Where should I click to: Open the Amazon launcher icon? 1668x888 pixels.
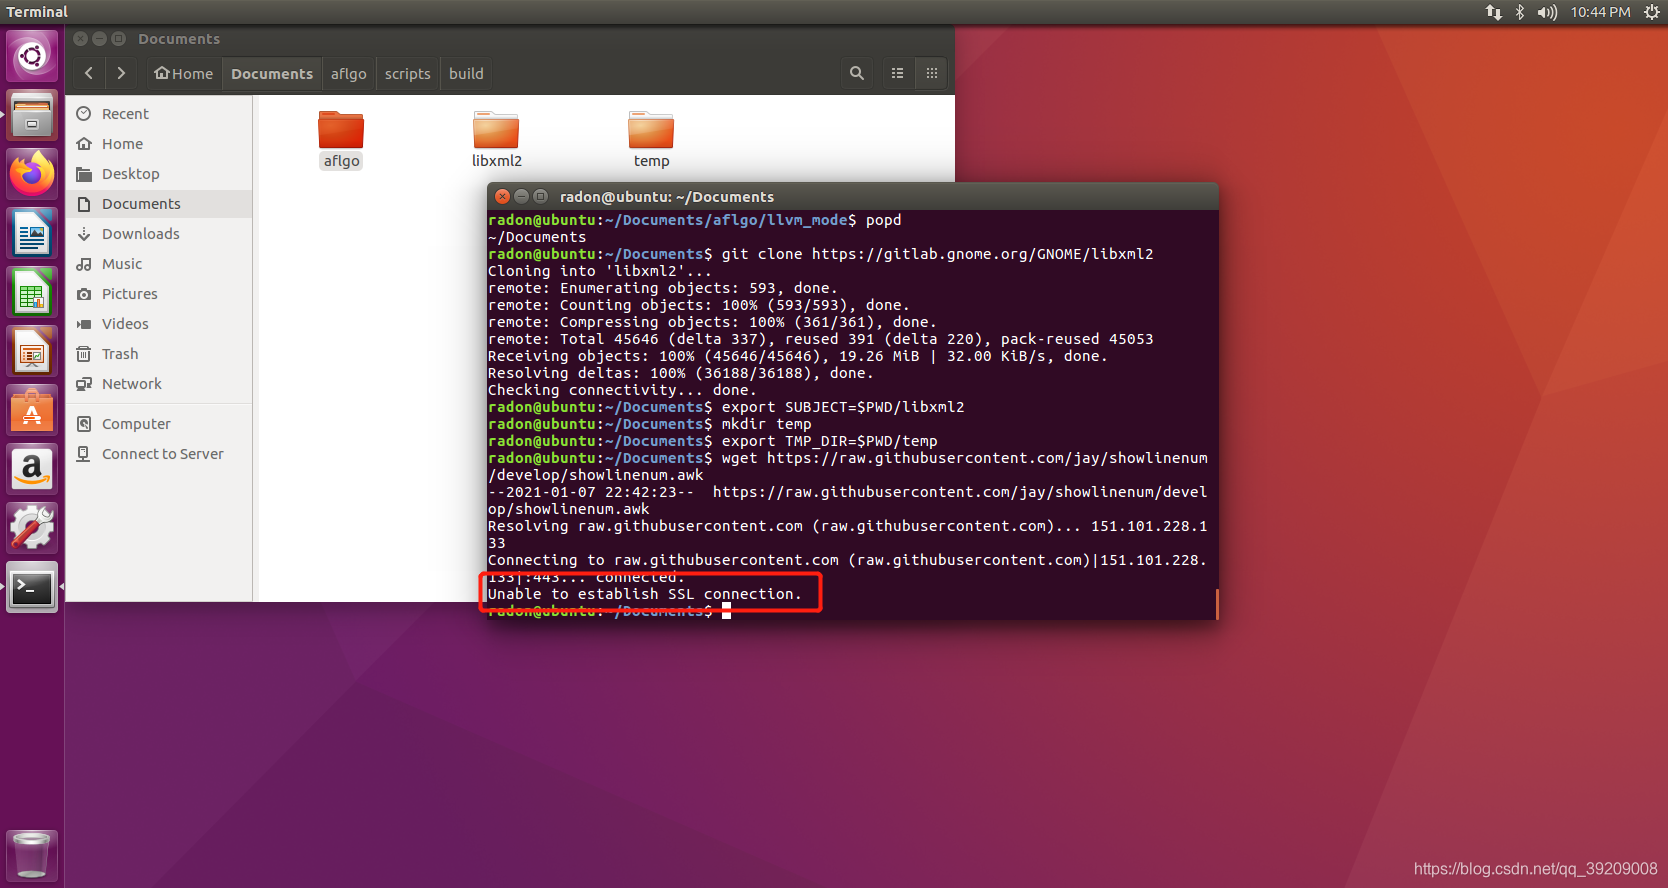tap(32, 469)
